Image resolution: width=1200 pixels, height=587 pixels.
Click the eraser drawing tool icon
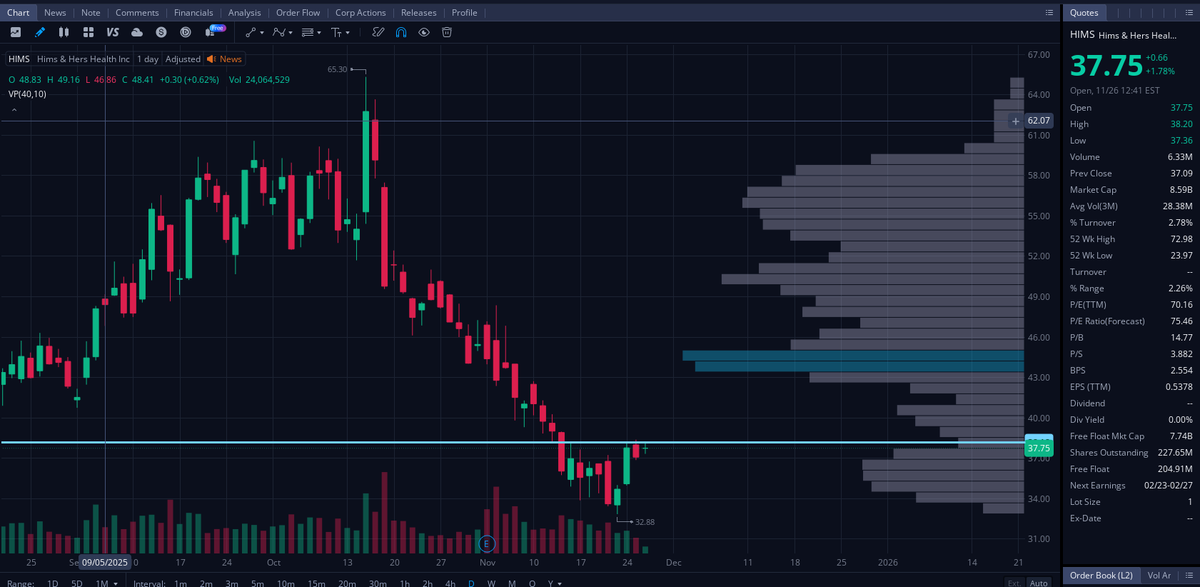click(x=378, y=32)
